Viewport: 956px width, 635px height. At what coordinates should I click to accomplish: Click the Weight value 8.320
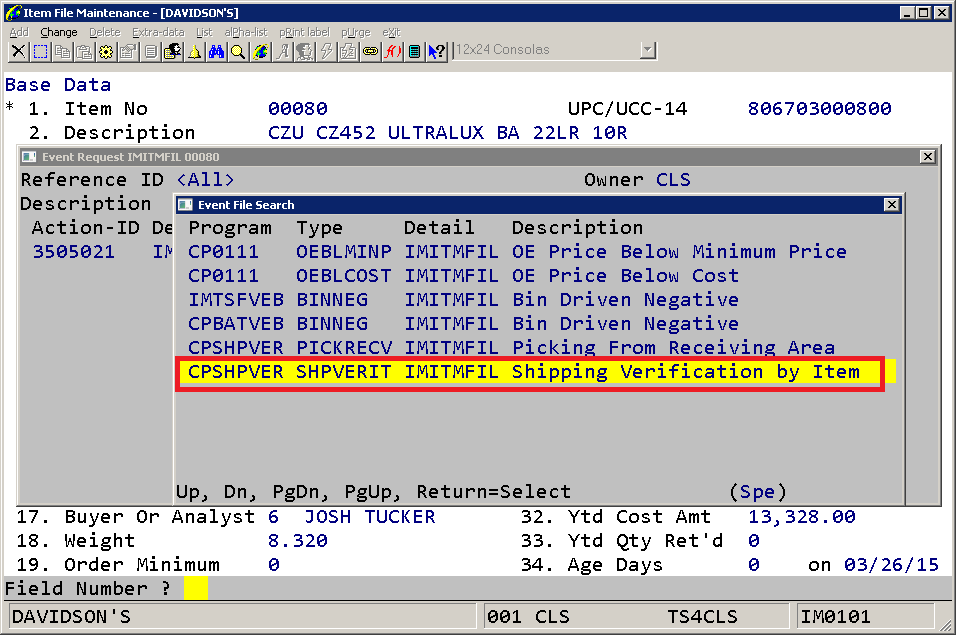pyautogui.click(x=298, y=541)
